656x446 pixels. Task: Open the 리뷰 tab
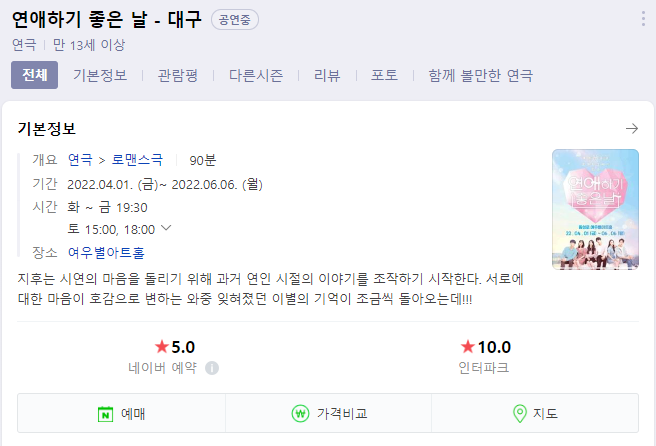click(327, 75)
